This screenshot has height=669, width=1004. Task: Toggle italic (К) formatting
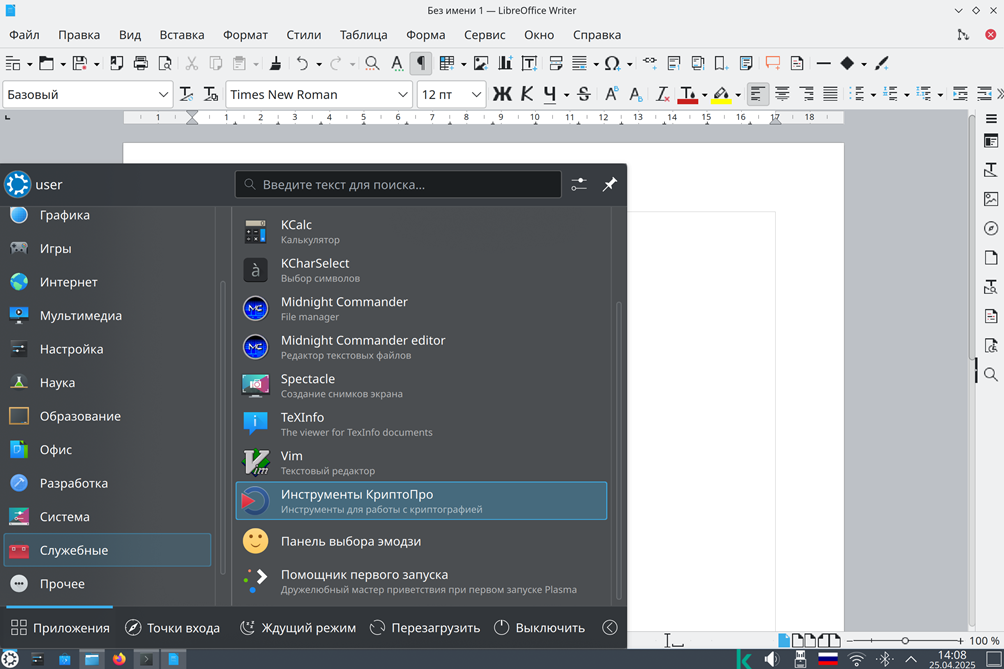[x=527, y=95]
